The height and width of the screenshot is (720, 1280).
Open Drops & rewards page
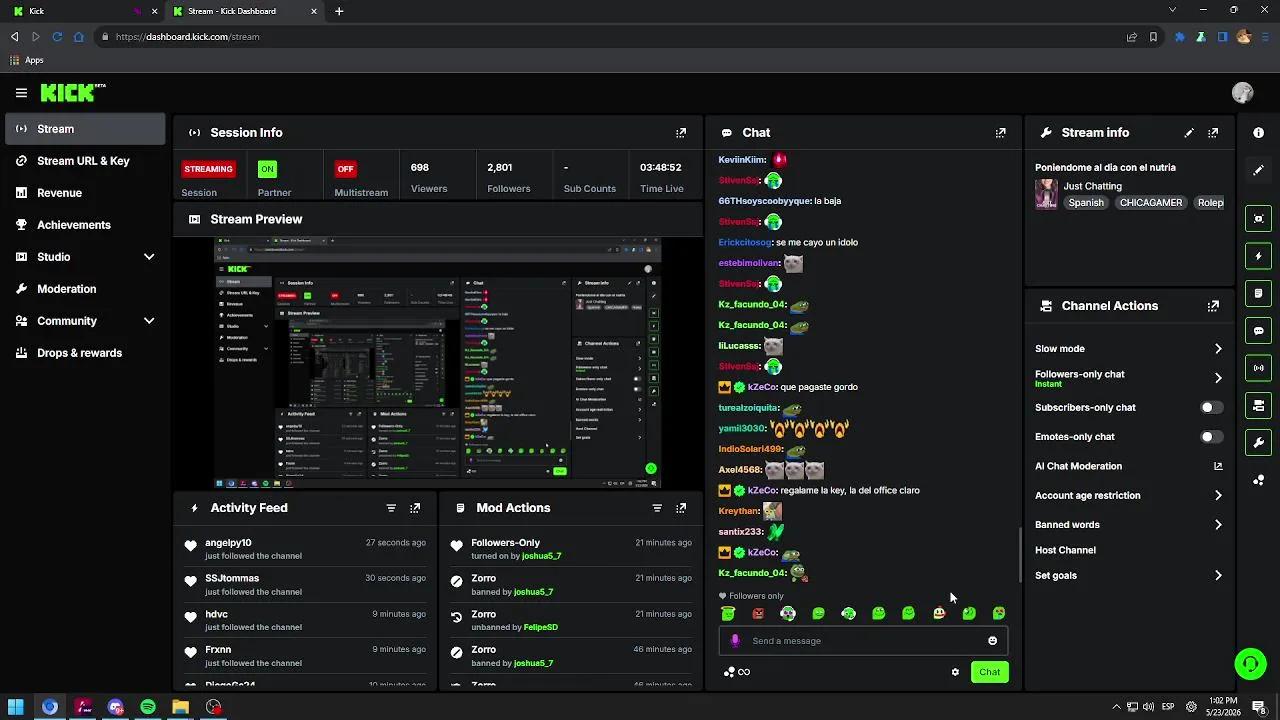(85, 353)
